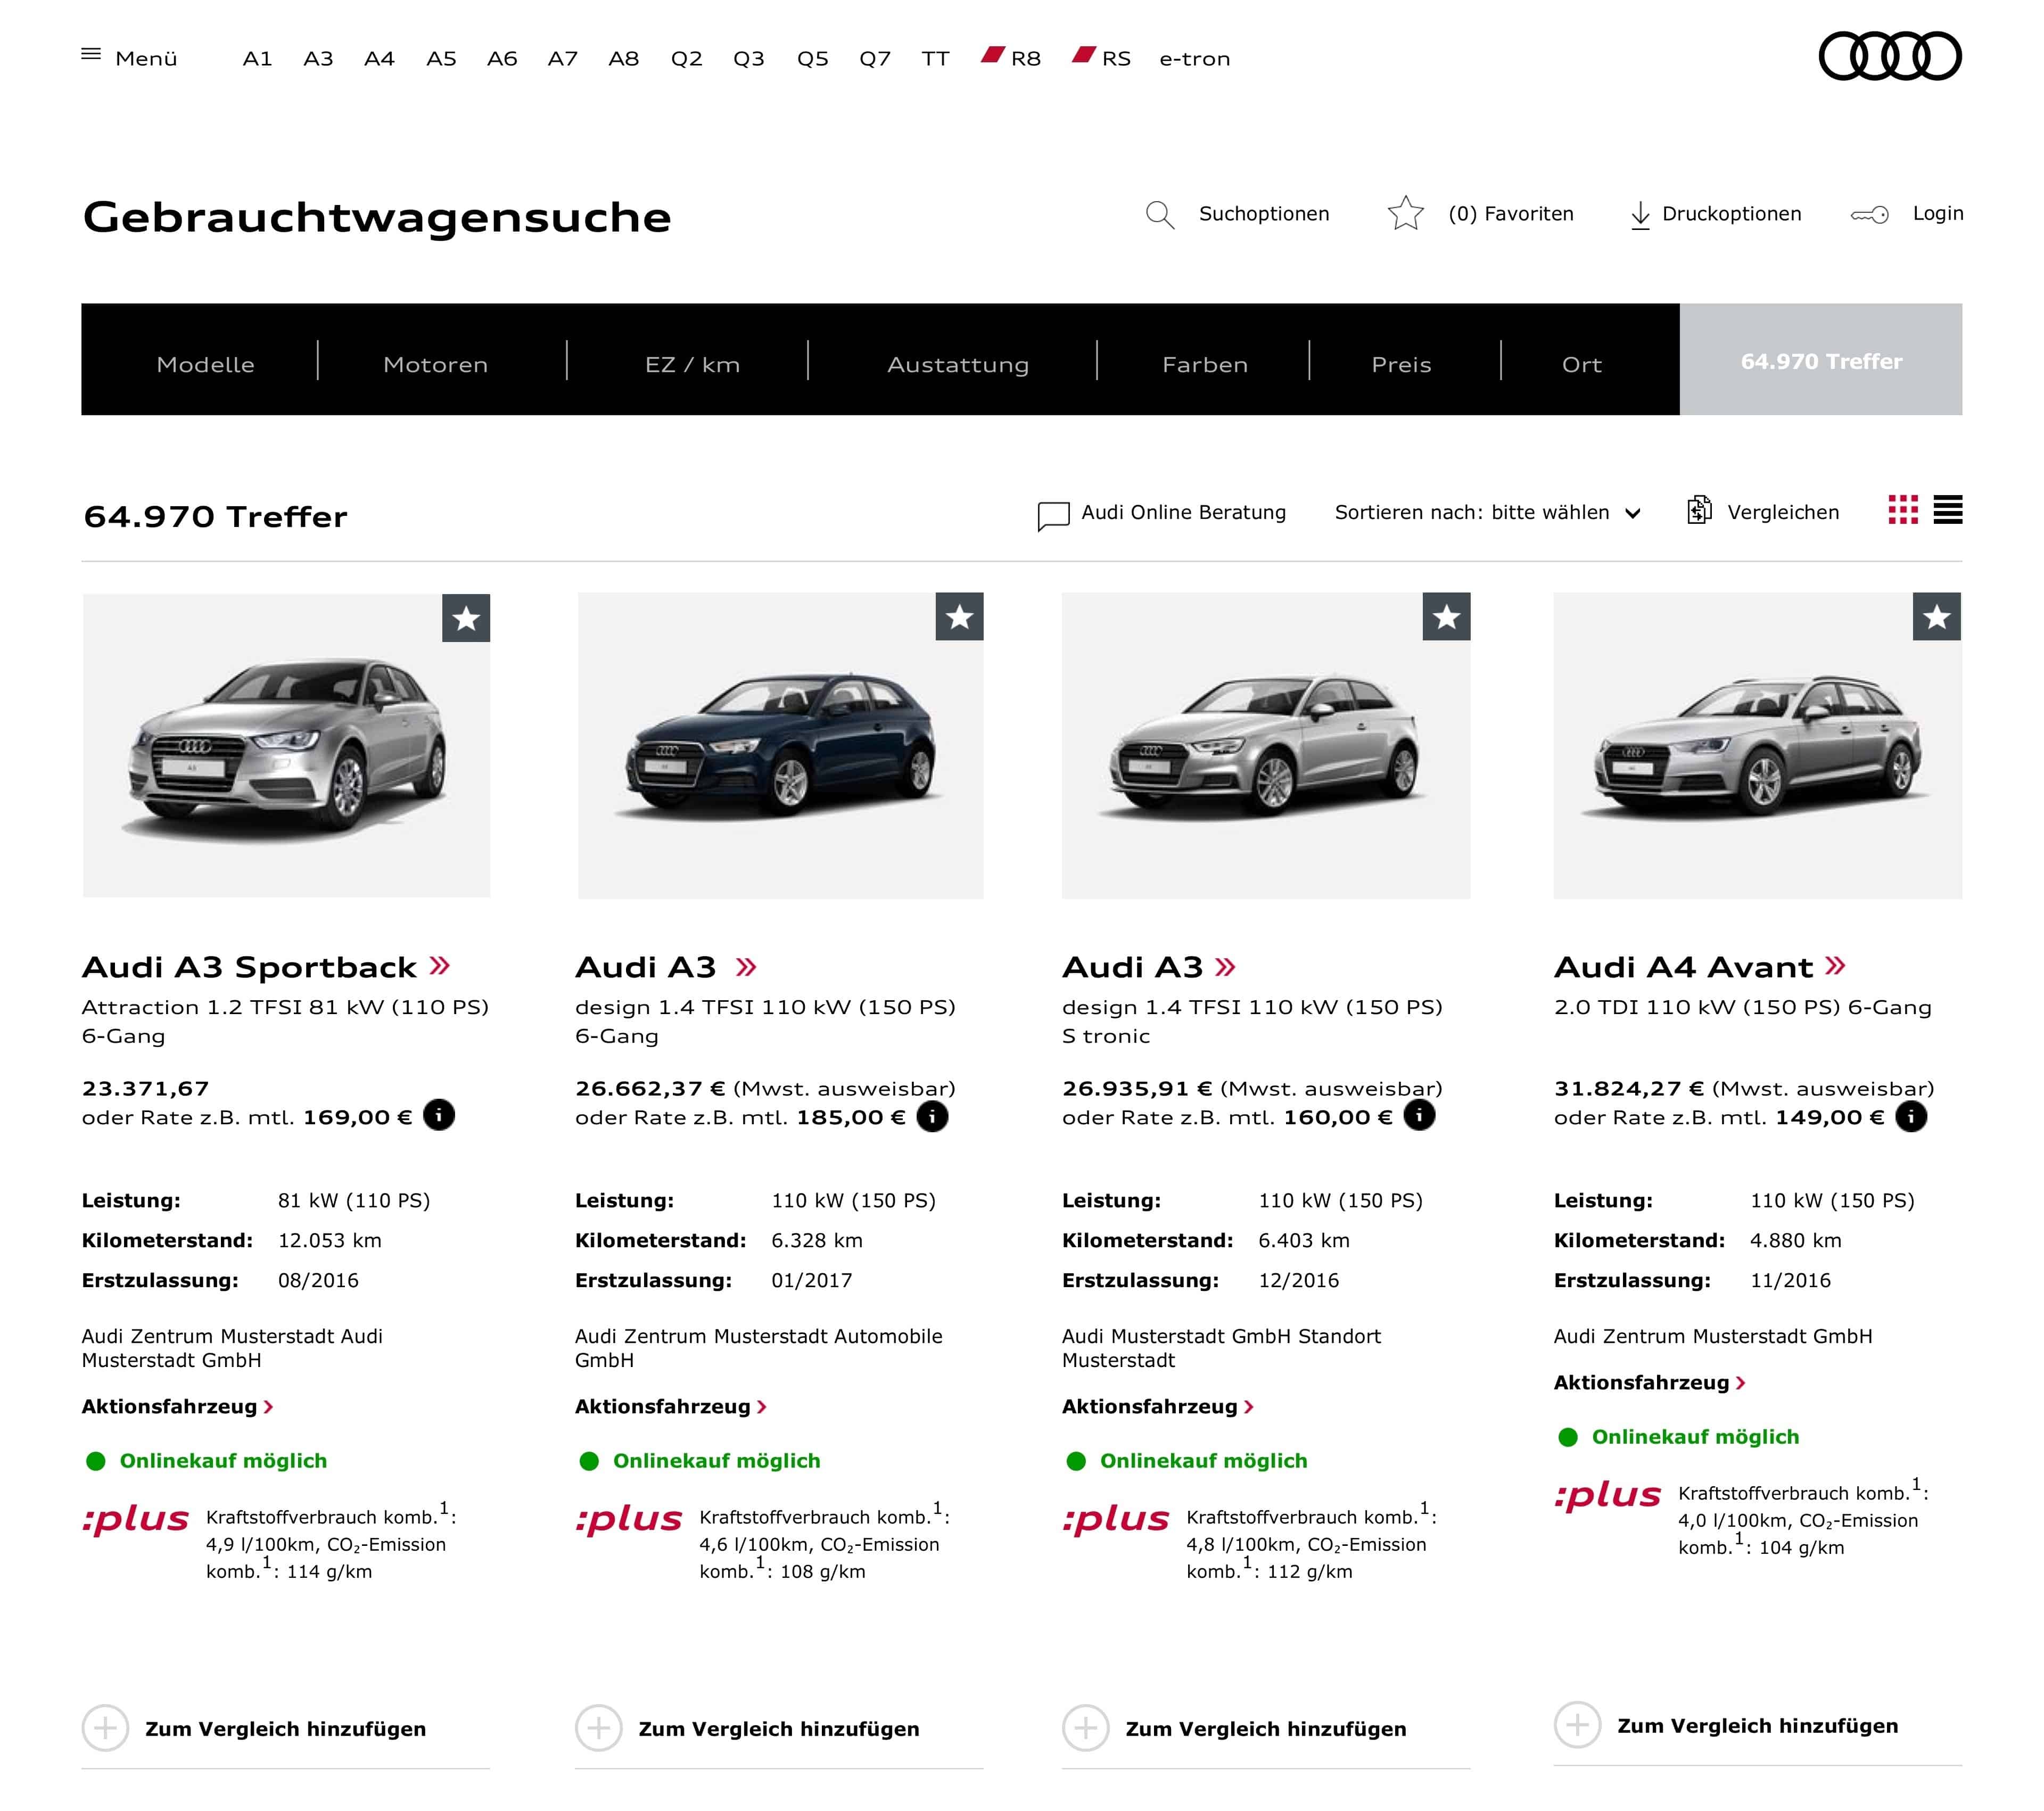Click the 64.970 Treffer results button

(1820, 360)
